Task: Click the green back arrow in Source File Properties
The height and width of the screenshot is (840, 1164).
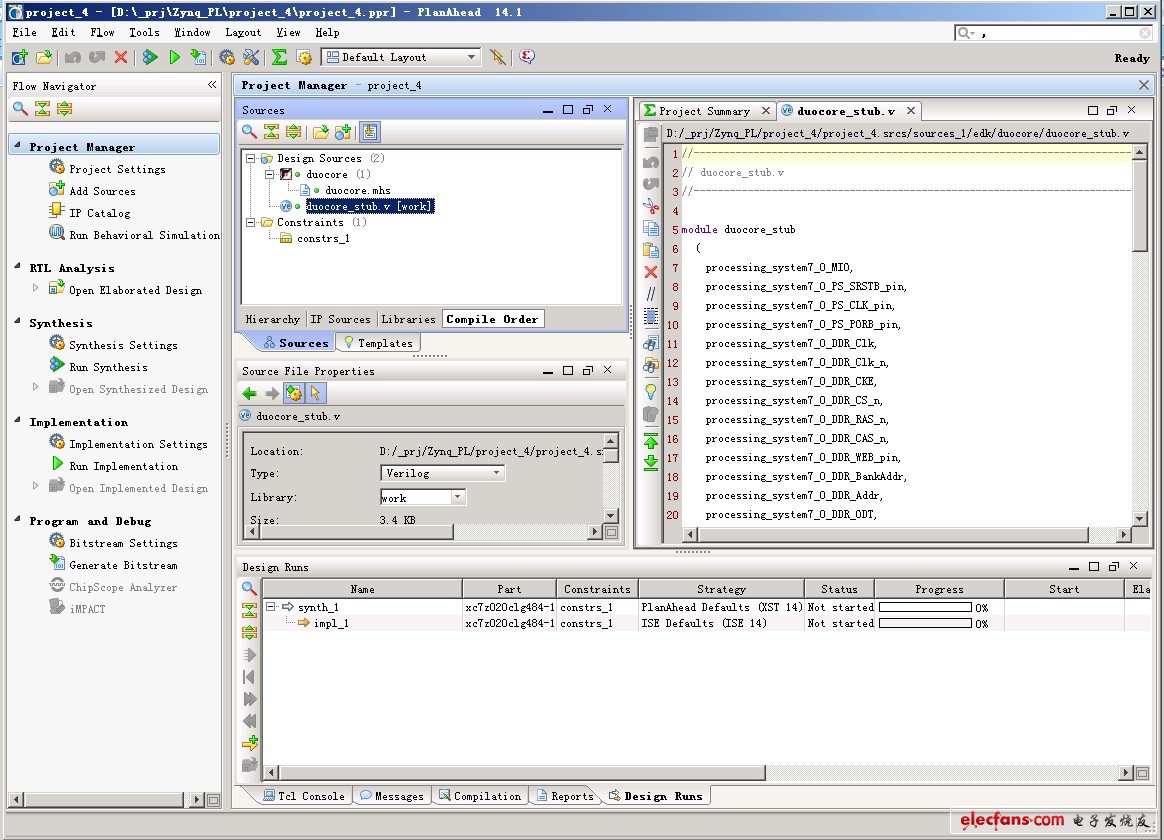Action: (x=250, y=394)
